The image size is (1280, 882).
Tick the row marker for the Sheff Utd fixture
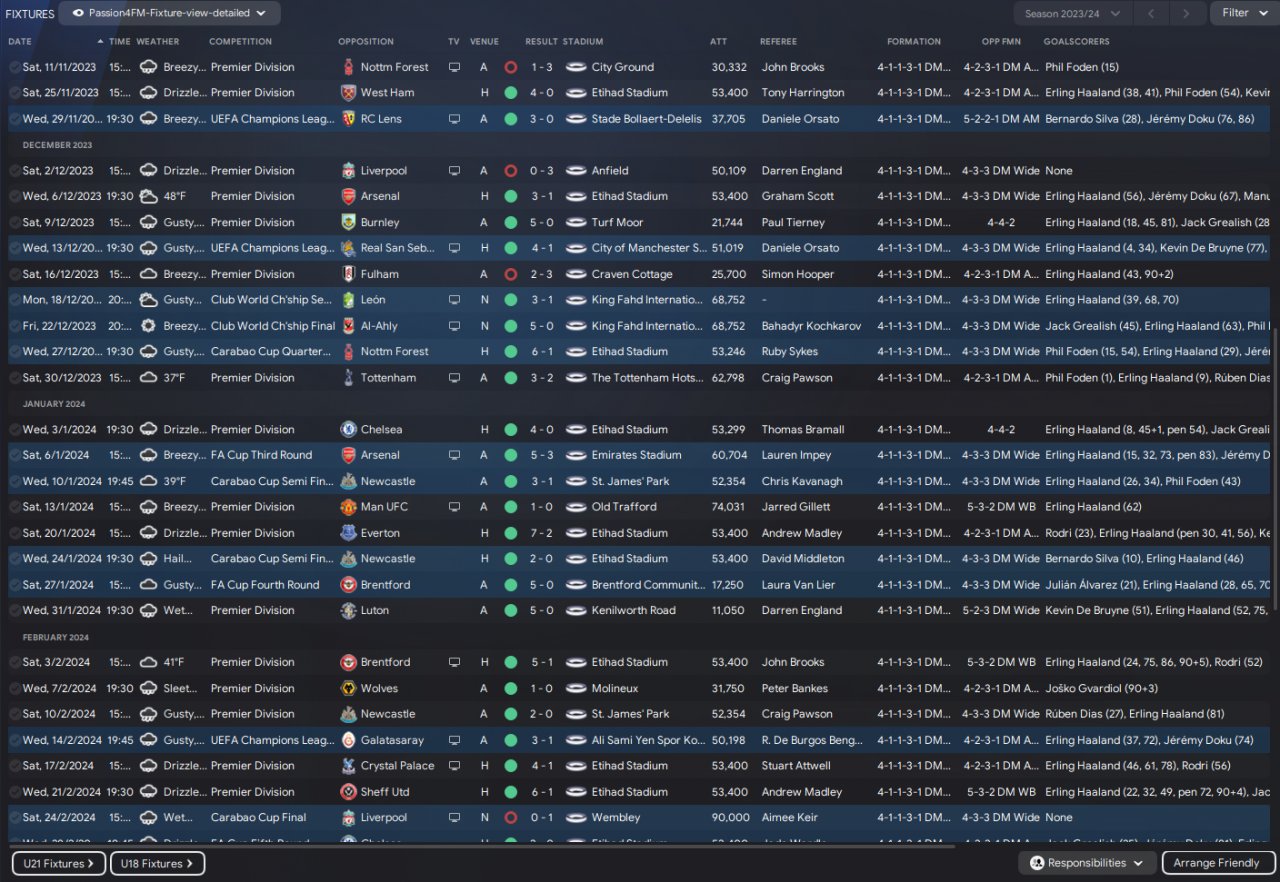pos(14,792)
